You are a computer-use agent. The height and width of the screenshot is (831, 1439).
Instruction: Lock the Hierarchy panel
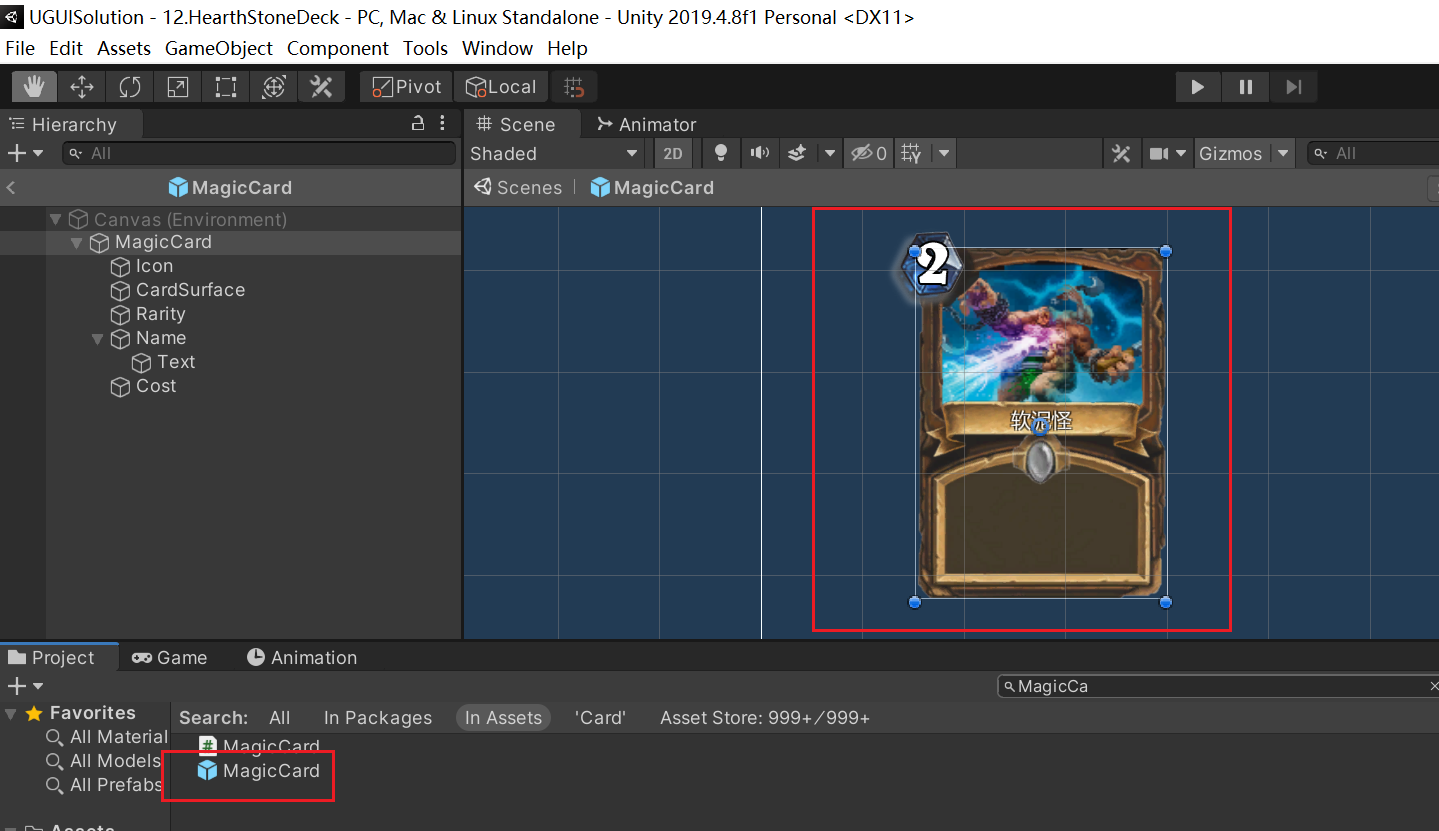tap(419, 124)
